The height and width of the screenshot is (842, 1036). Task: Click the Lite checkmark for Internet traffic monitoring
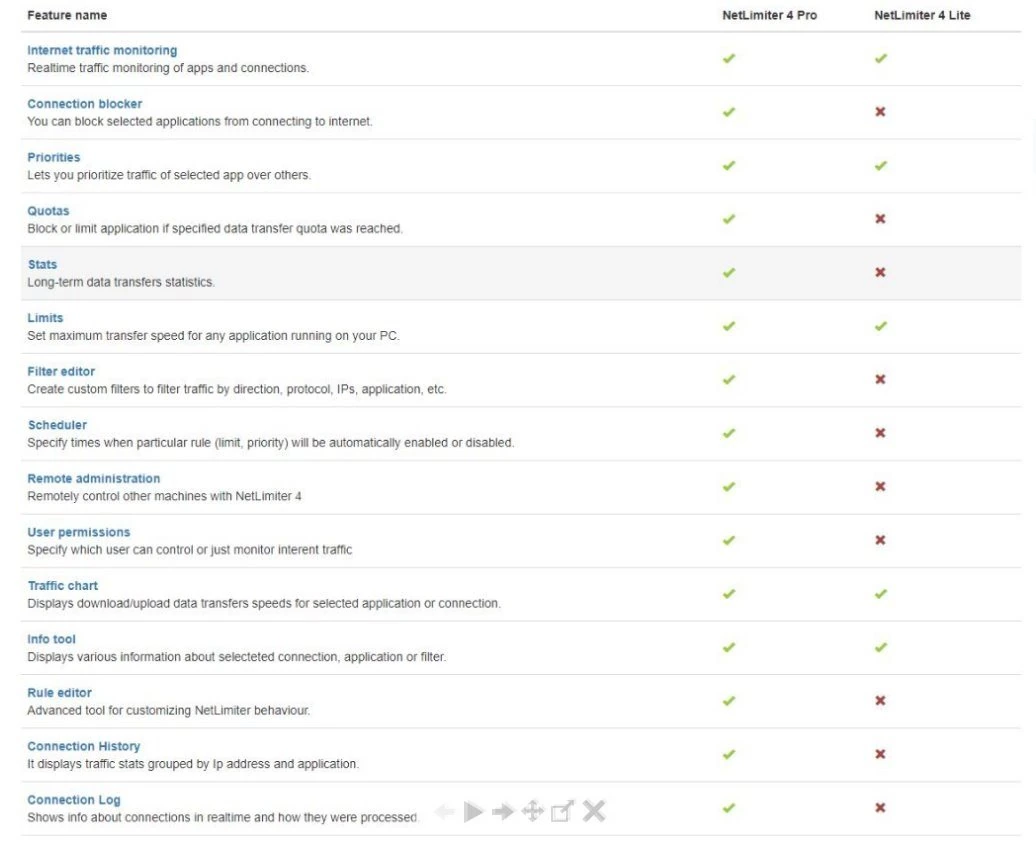coord(881,58)
